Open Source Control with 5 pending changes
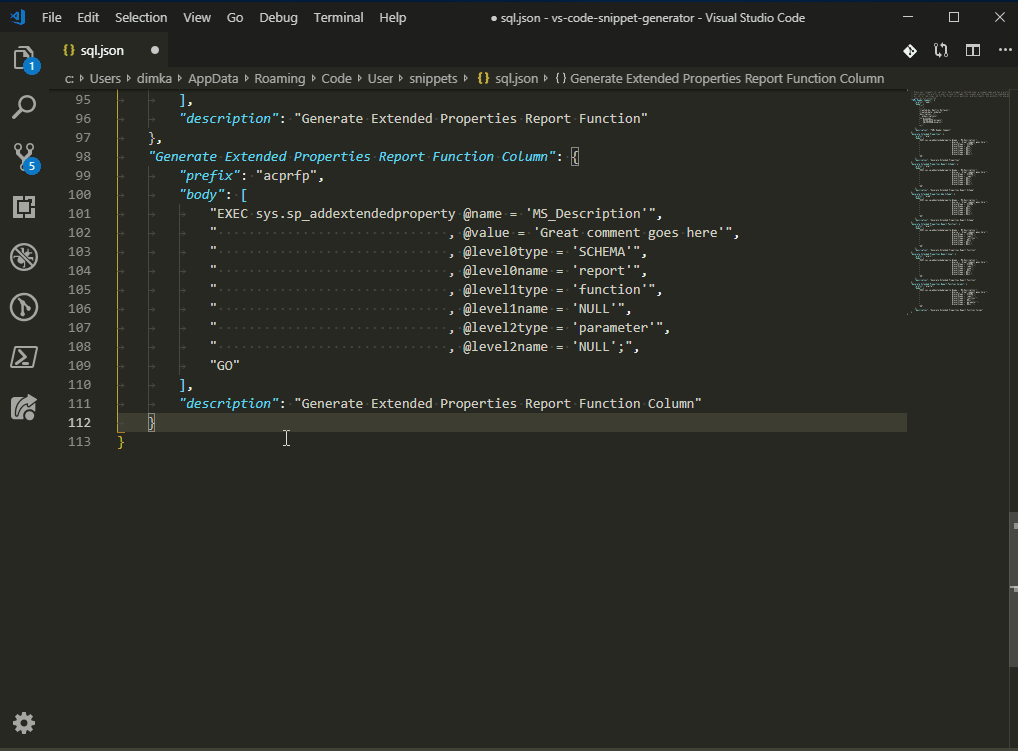The height and width of the screenshot is (751, 1018). pos(24,156)
